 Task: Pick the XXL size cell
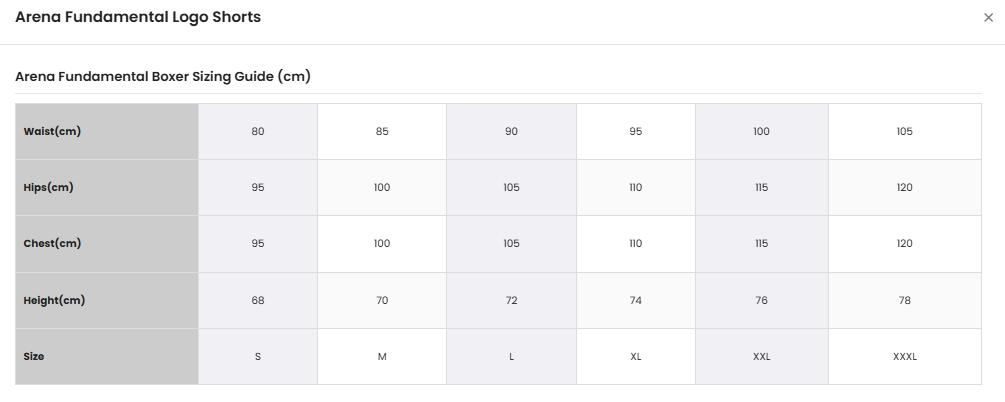(761, 356)
